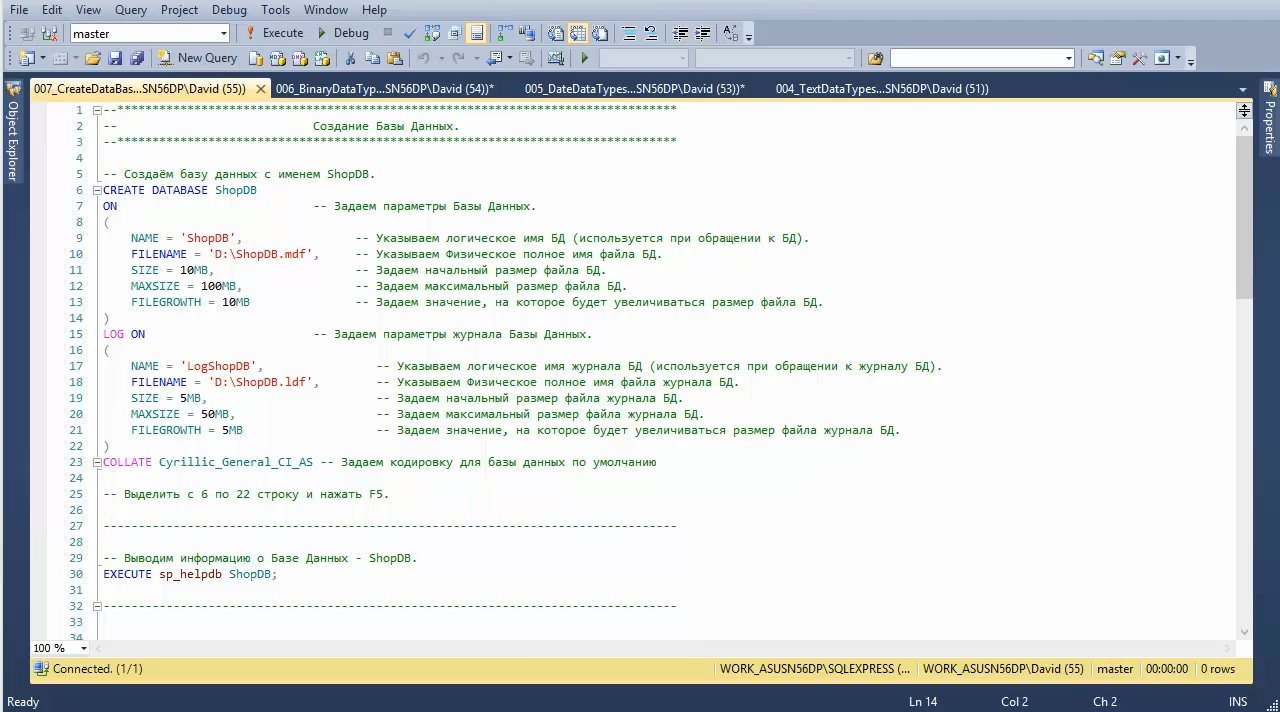Click the editor scroll down arrow
1280x712 pixels.
pos(1244,632)
